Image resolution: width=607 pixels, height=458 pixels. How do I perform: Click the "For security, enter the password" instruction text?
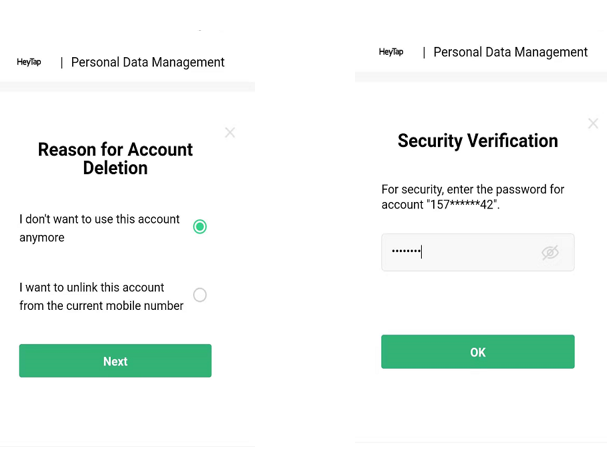[x=472, y=189]
